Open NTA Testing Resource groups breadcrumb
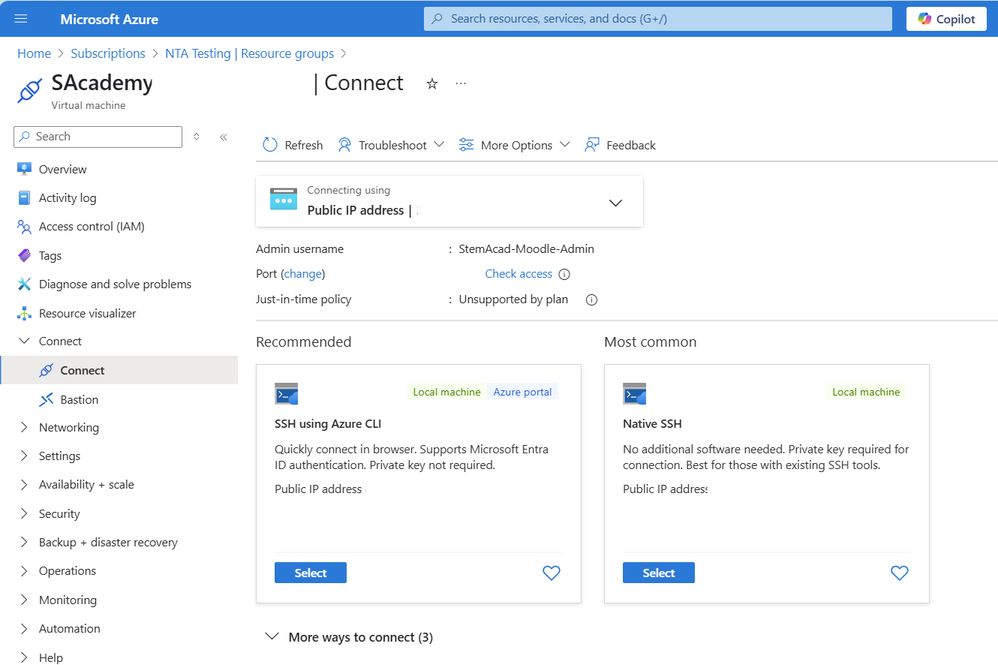 (250, 53)
